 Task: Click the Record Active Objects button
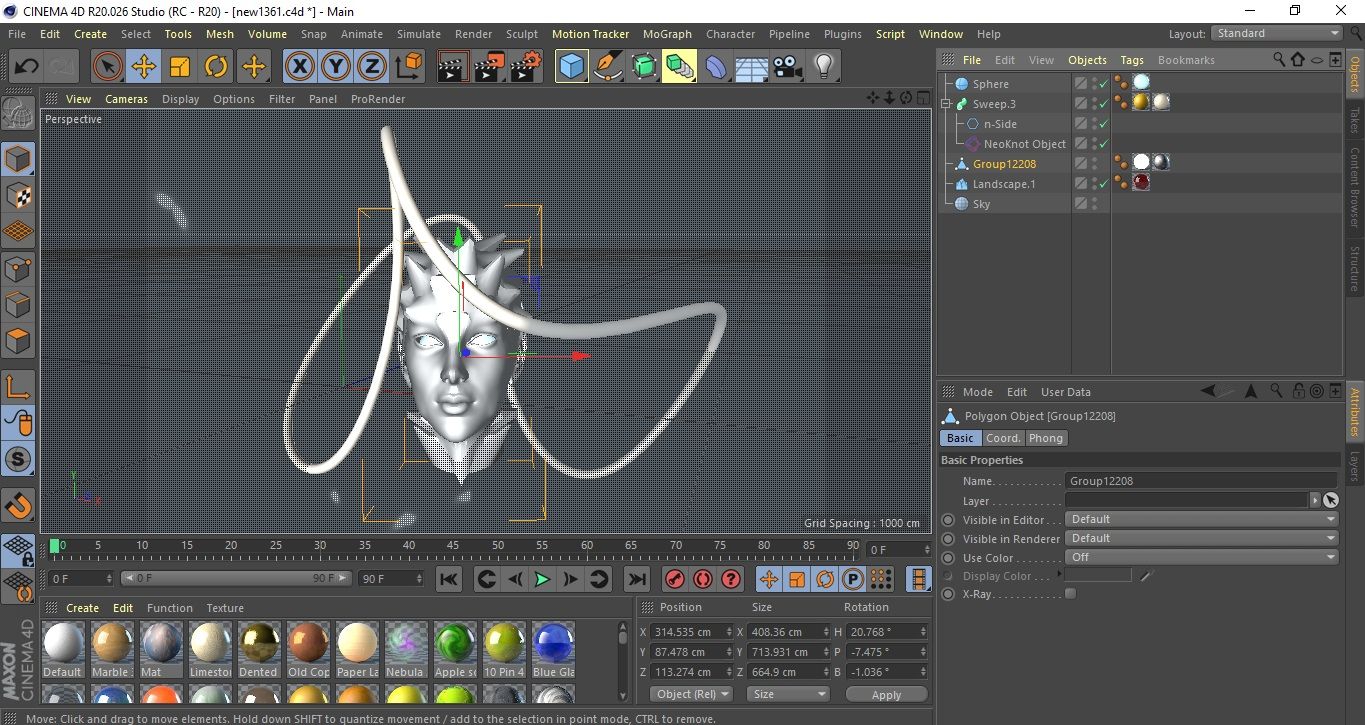[x=674, y=579]
